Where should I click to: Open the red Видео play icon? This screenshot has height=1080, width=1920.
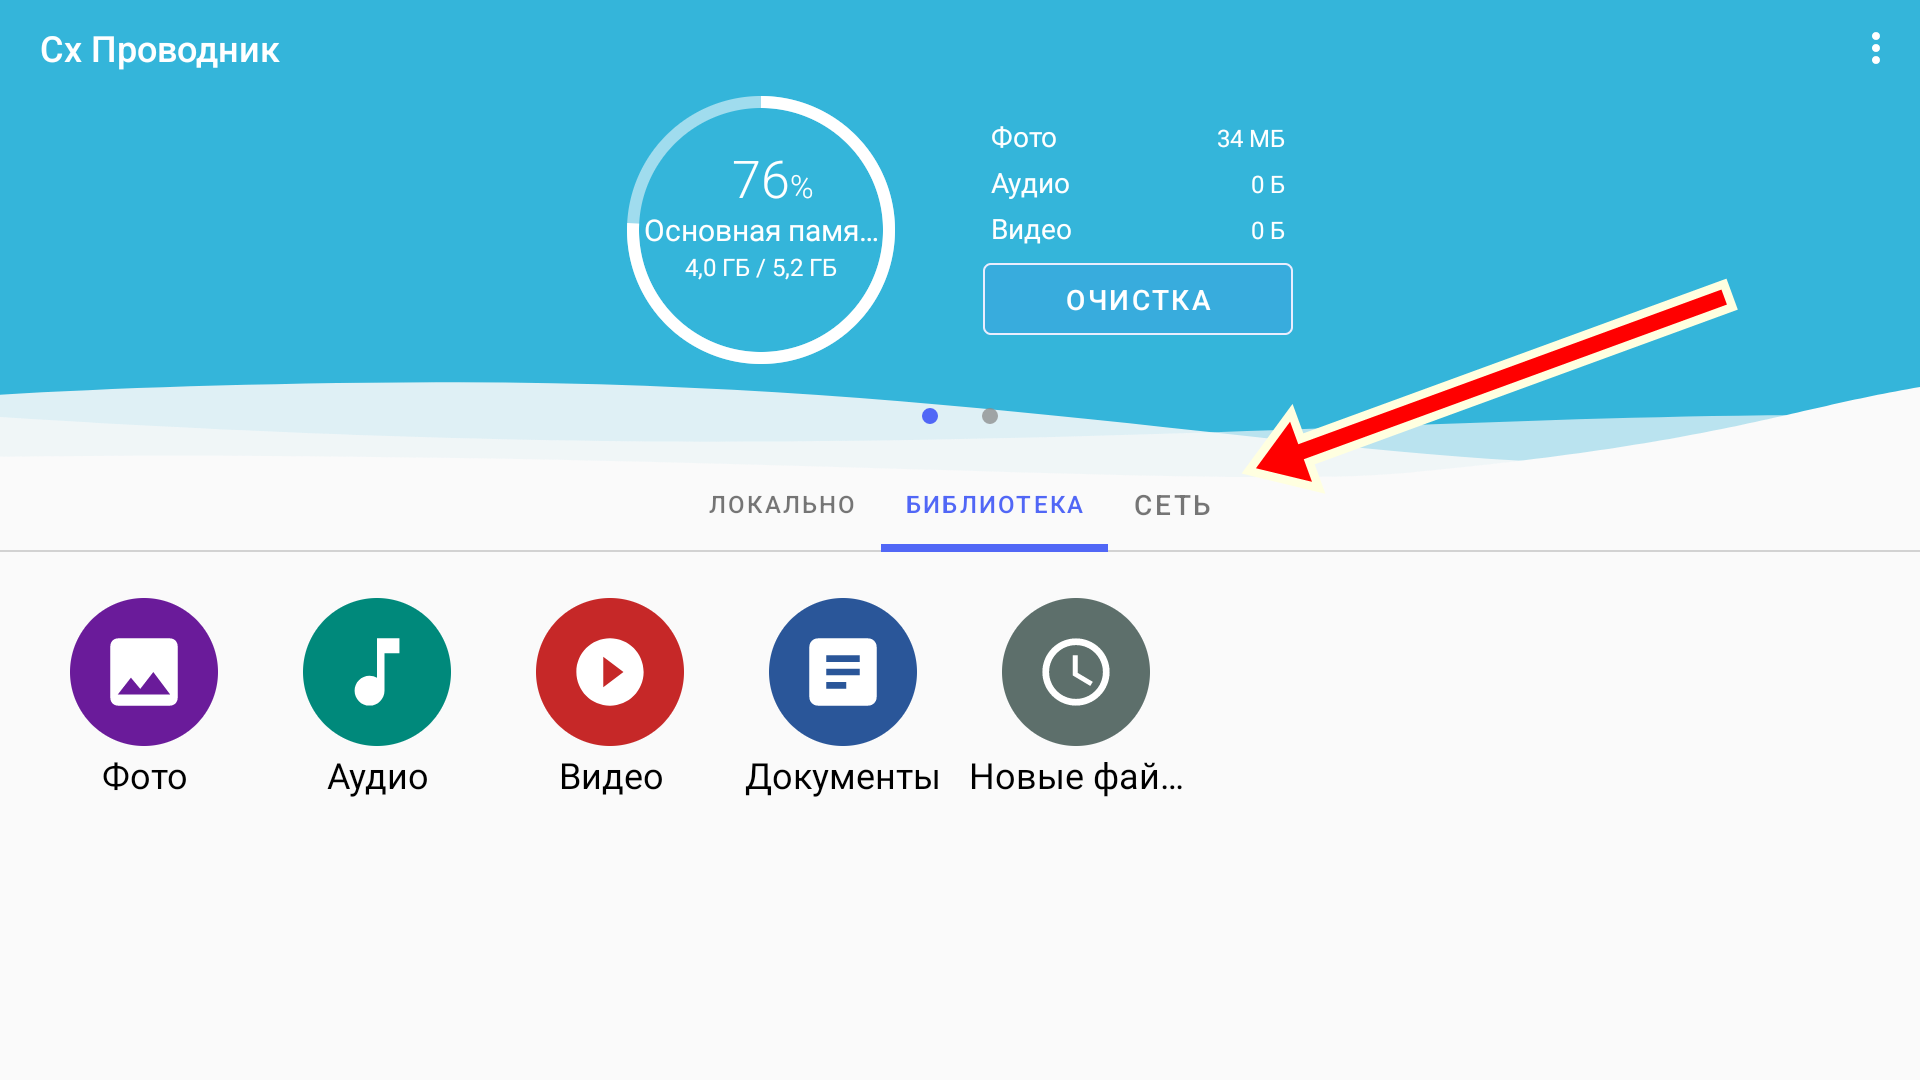(x=610, y=672)
